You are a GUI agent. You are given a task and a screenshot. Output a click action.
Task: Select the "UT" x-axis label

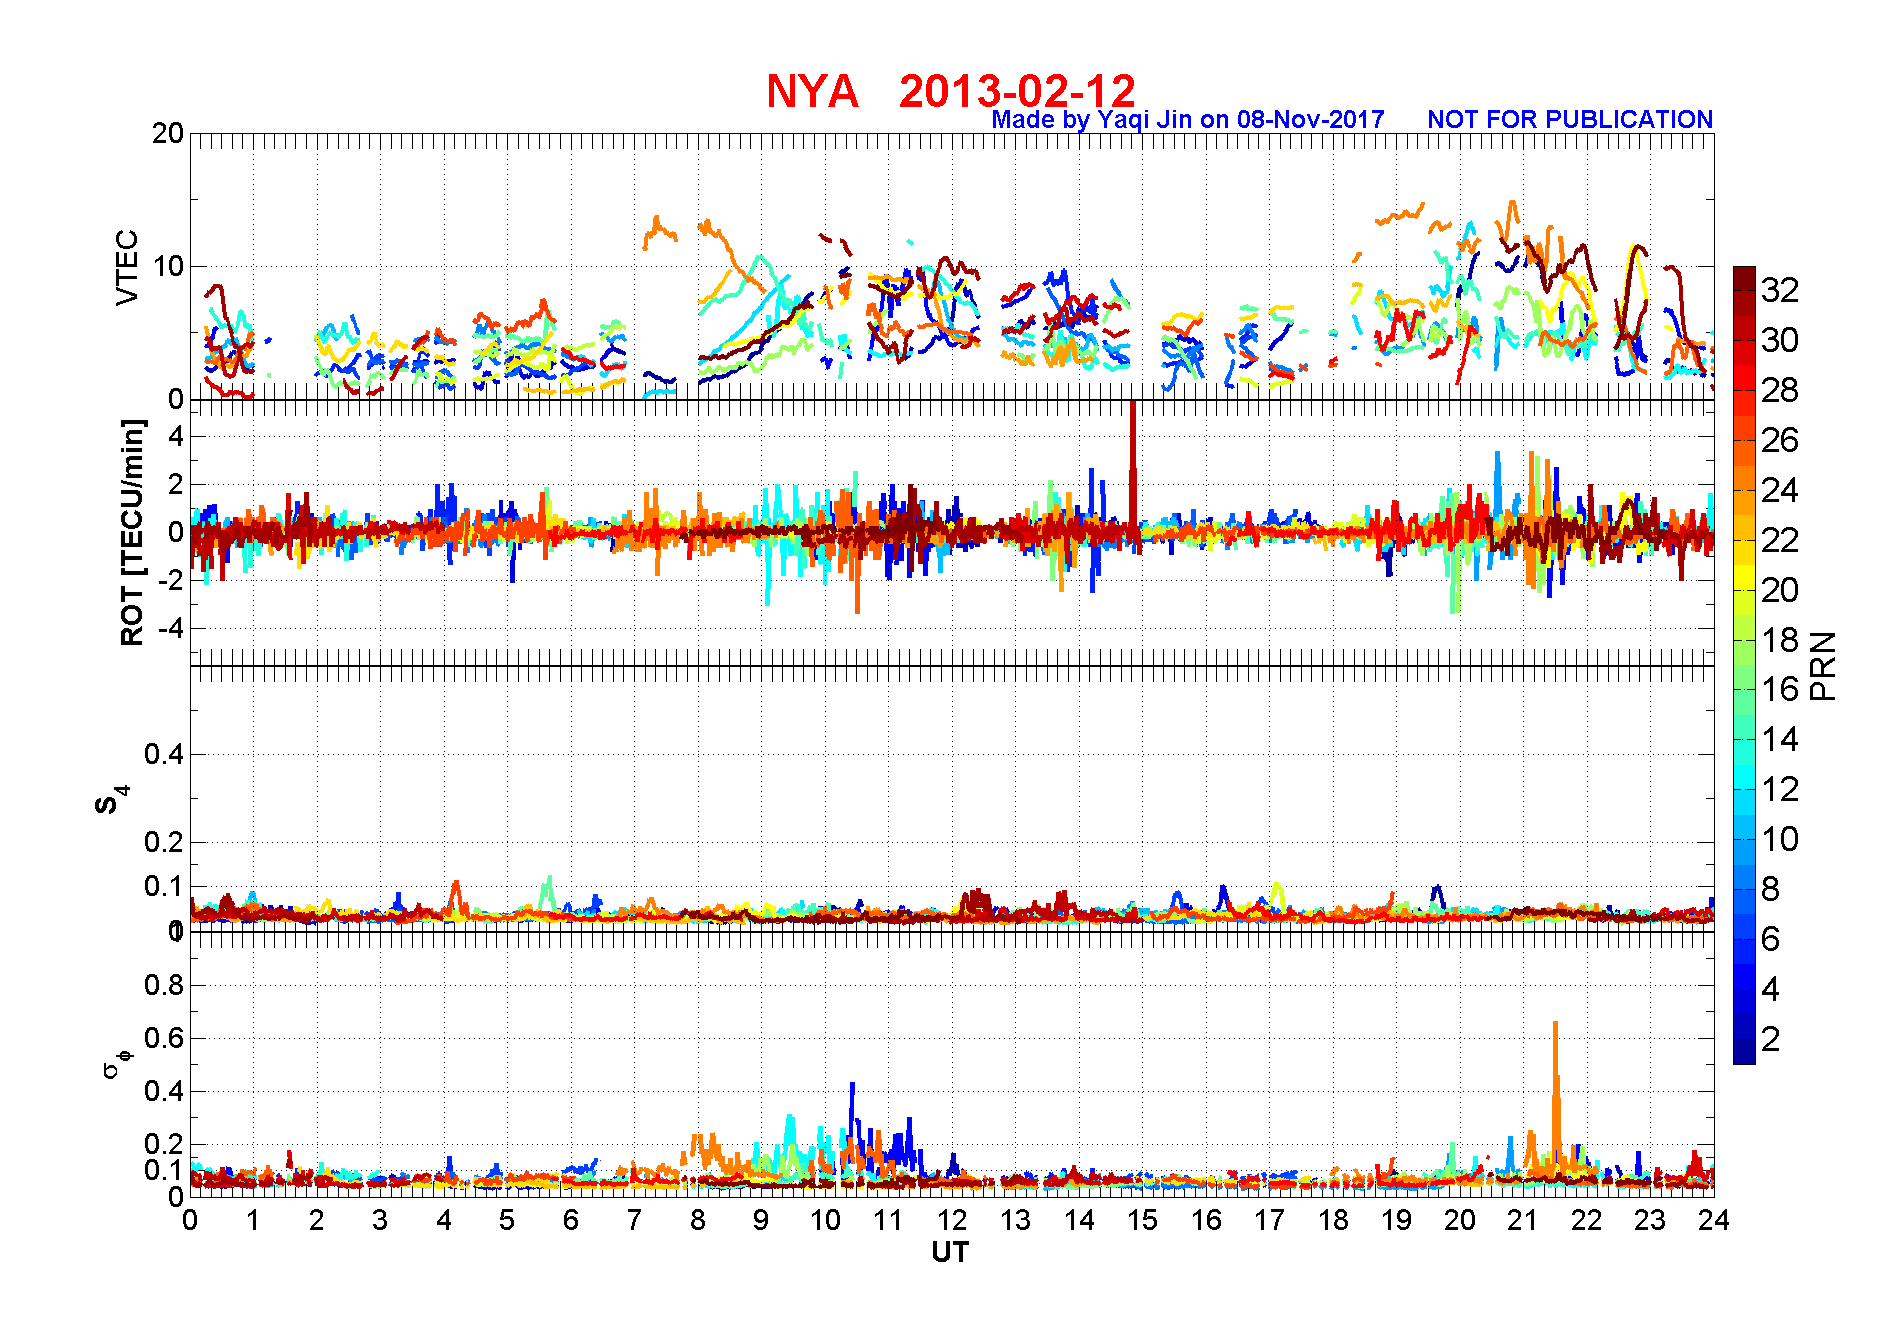pos(950,1253)
